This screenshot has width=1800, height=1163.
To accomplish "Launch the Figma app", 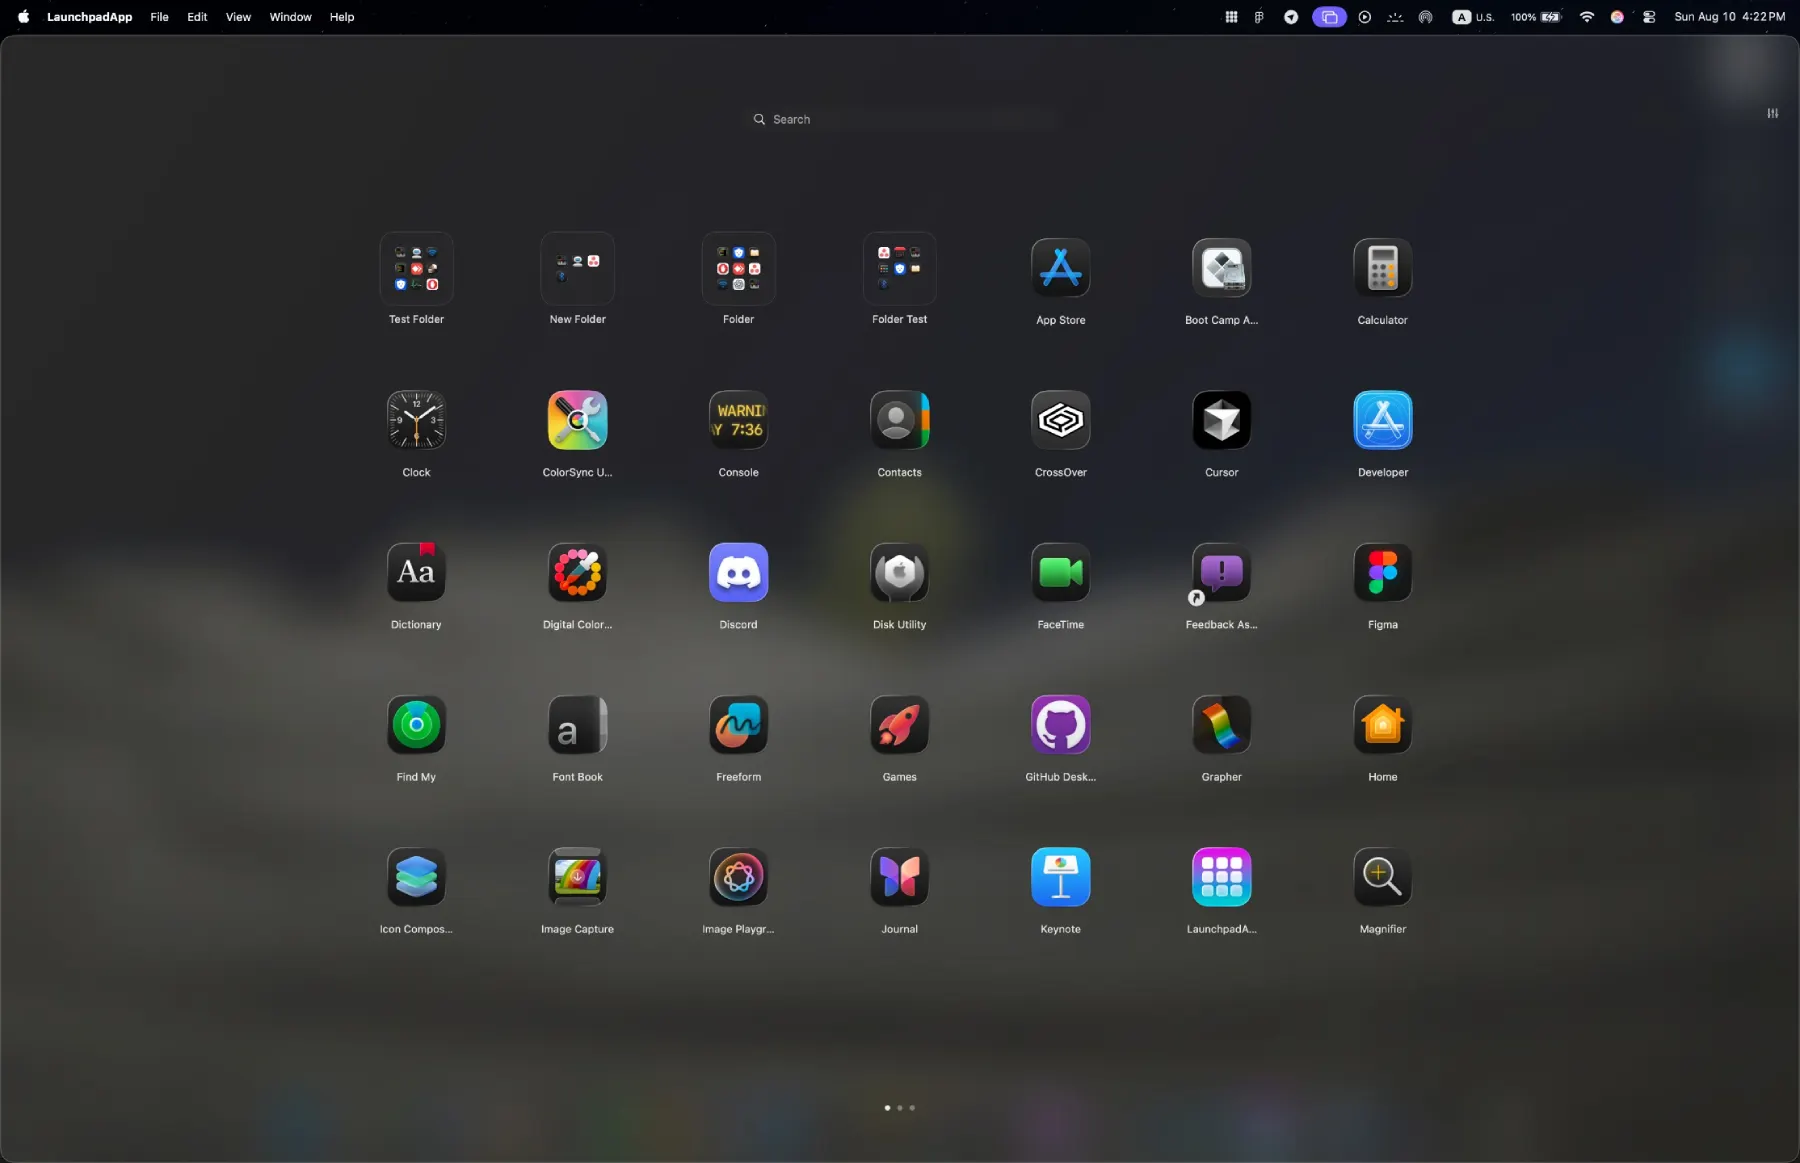I will [x=1382, y=573].
